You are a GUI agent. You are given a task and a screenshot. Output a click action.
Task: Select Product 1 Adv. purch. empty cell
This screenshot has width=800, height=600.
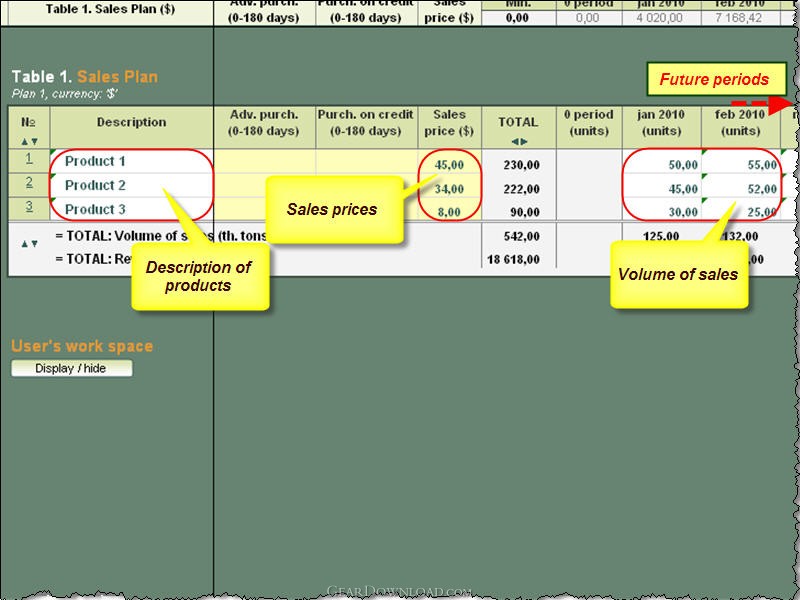264,161
